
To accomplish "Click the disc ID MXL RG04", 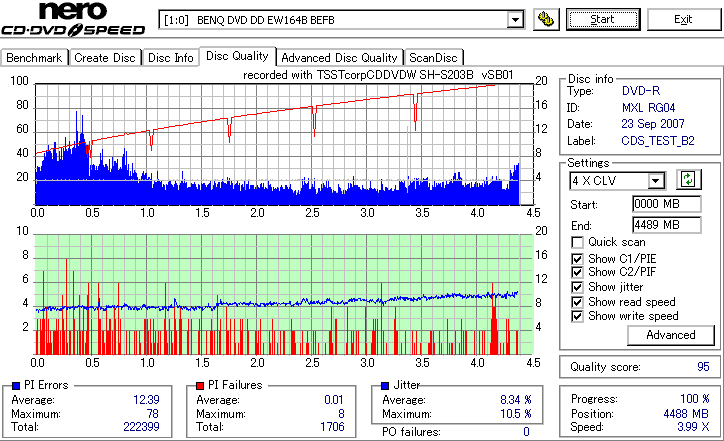I will click(648, 108).
